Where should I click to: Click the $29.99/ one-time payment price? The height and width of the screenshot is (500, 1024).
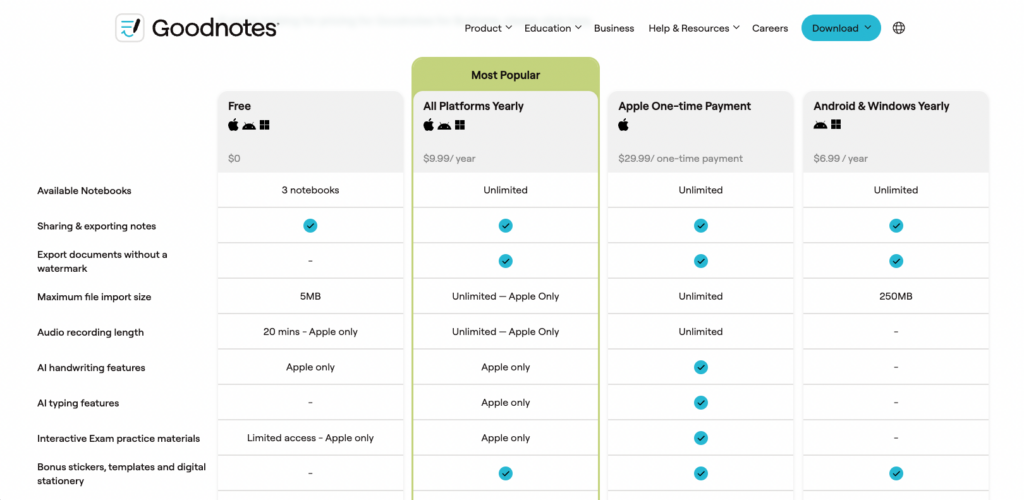[680, 159]
